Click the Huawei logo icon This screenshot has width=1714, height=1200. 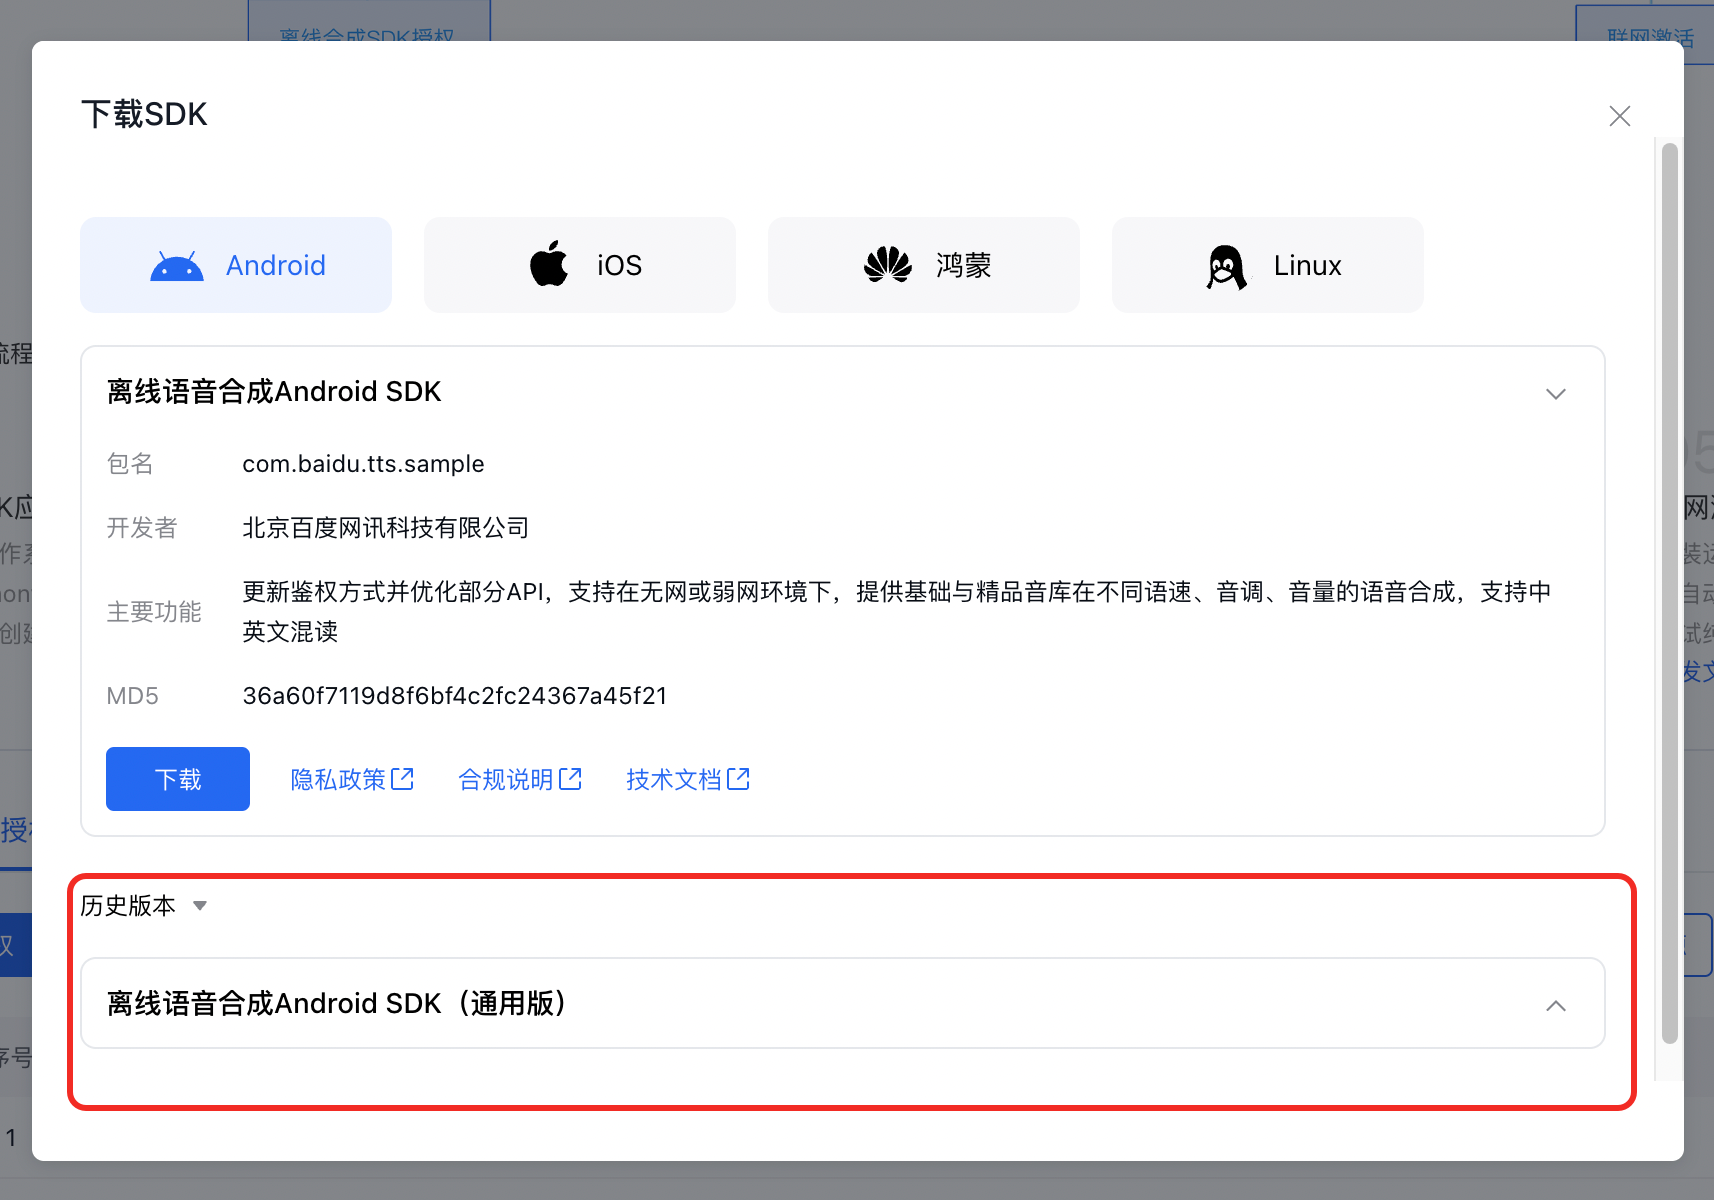click(x=888, y=265)
